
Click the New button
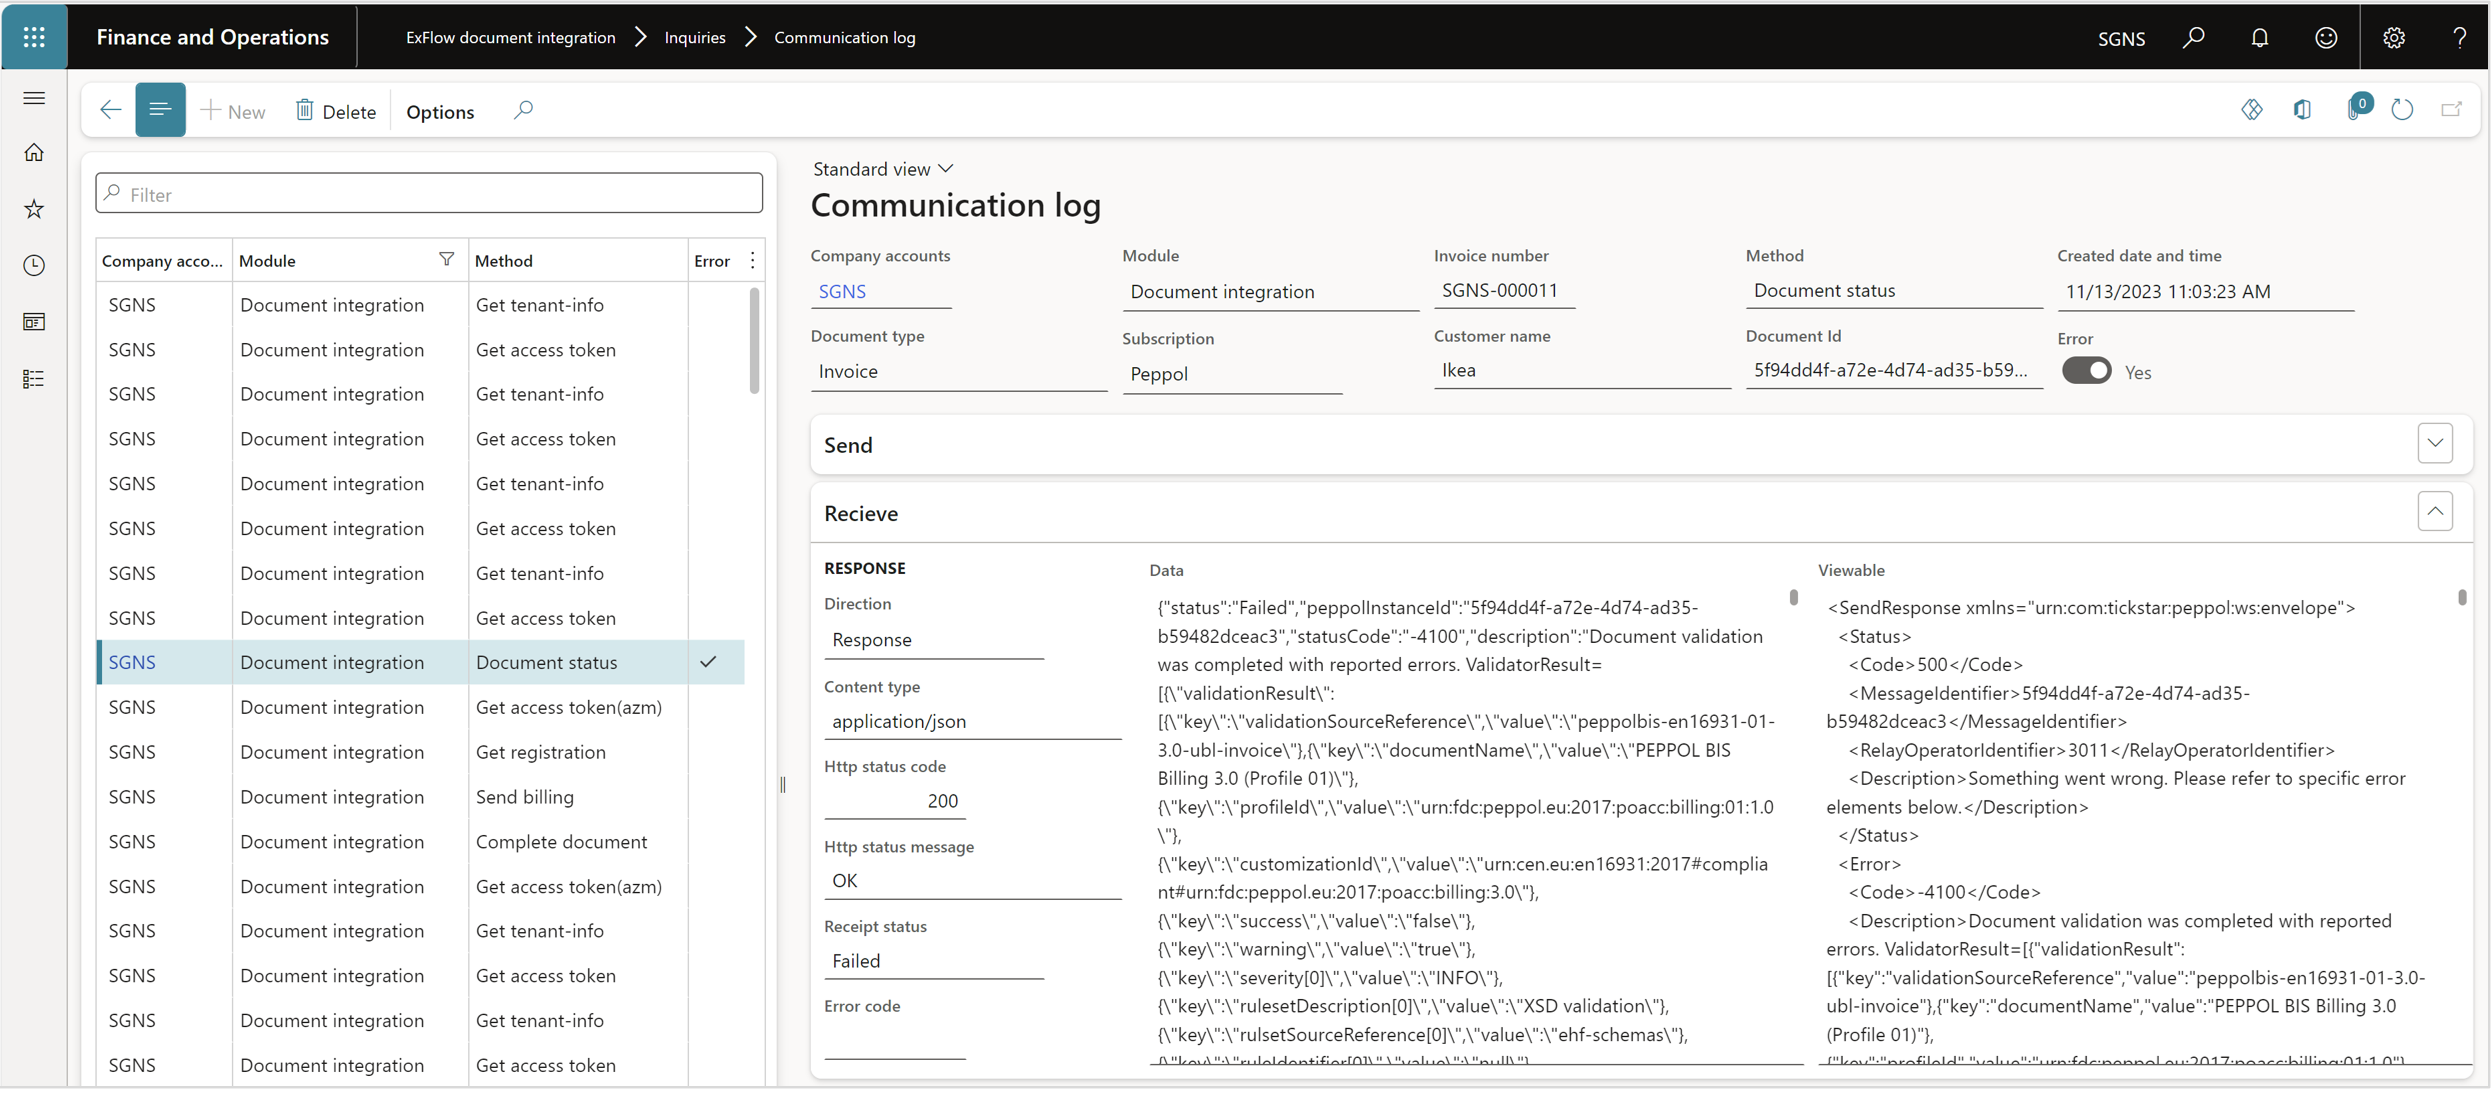[x=233, y=111]
